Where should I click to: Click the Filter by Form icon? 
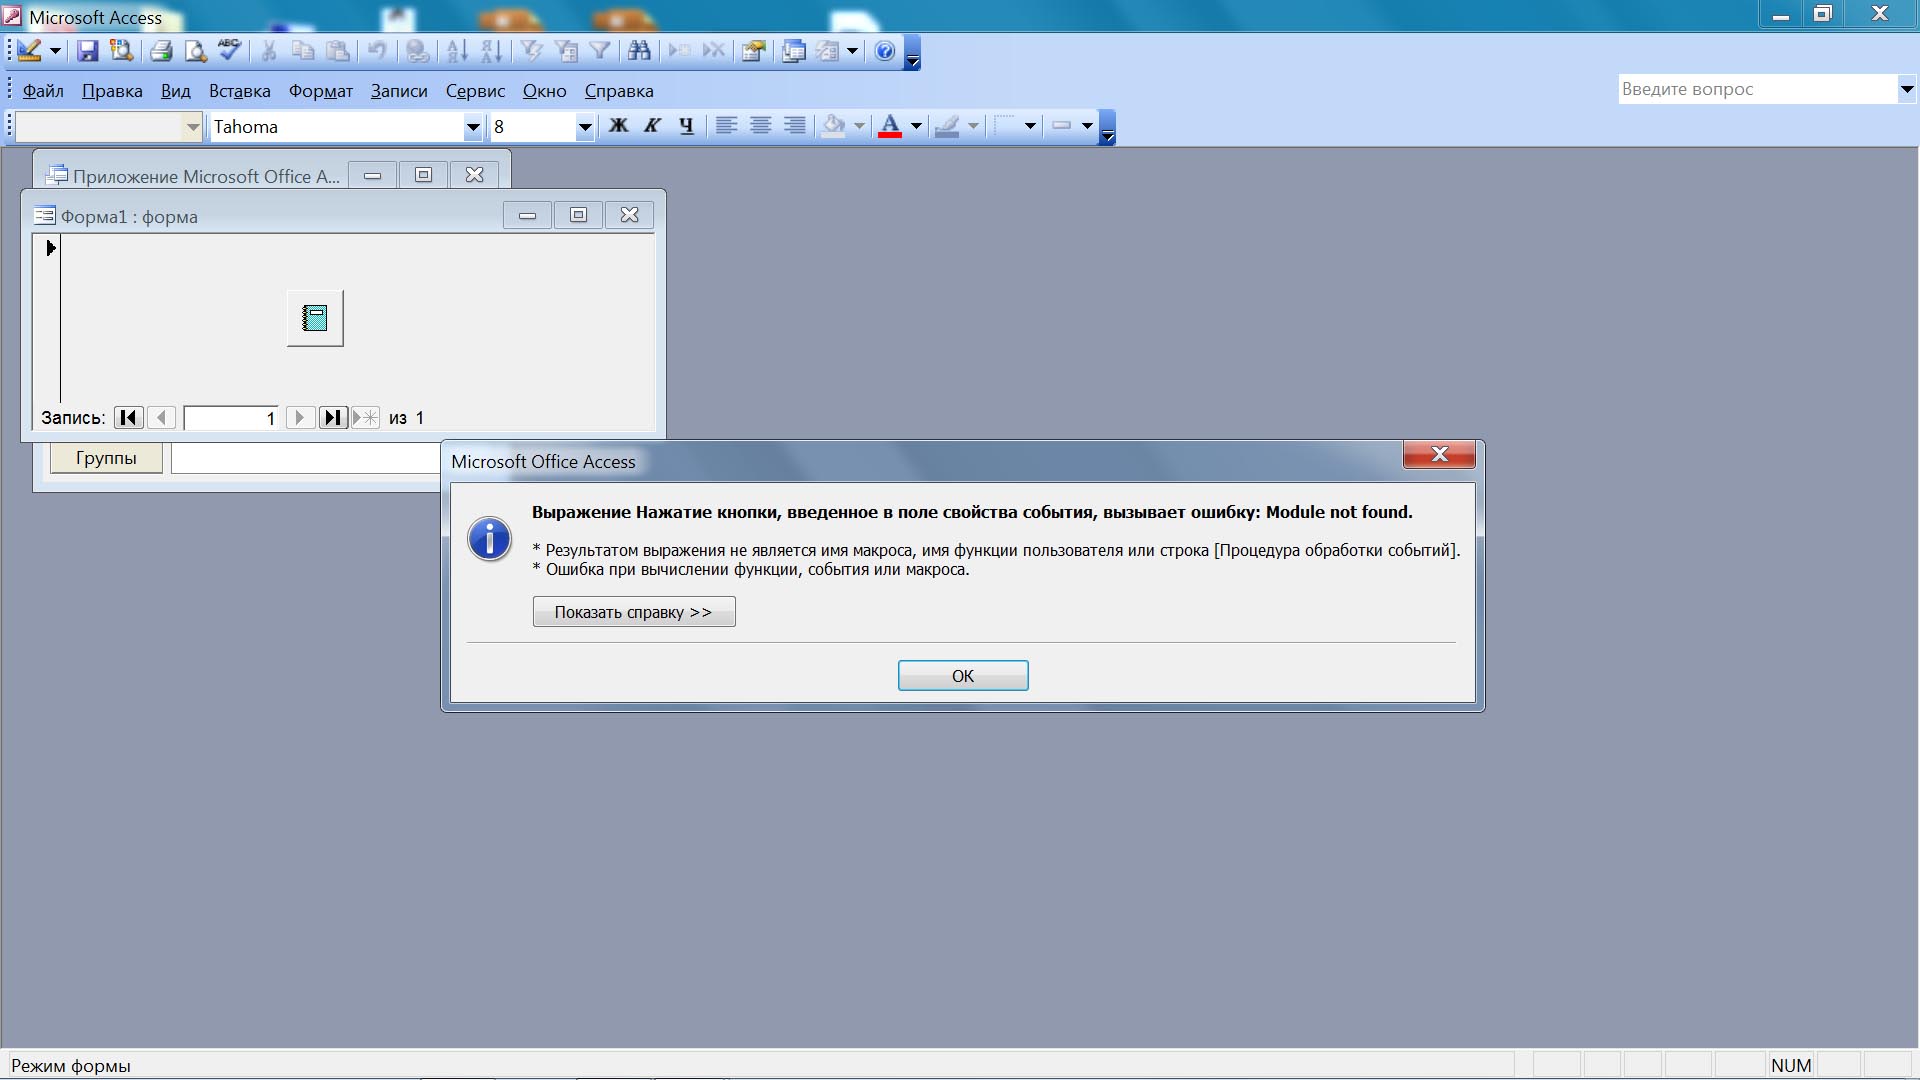coord(566,51)
